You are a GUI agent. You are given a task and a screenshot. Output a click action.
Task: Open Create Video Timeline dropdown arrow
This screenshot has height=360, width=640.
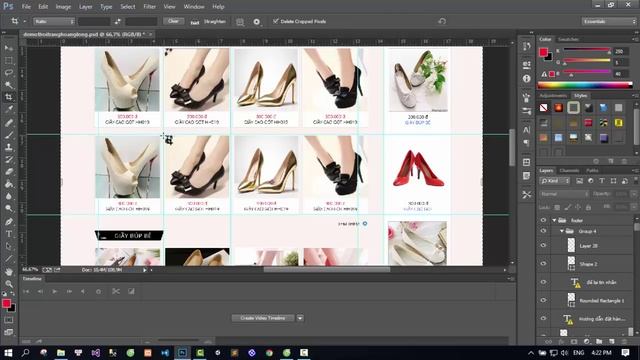click(x=300, y=318)
